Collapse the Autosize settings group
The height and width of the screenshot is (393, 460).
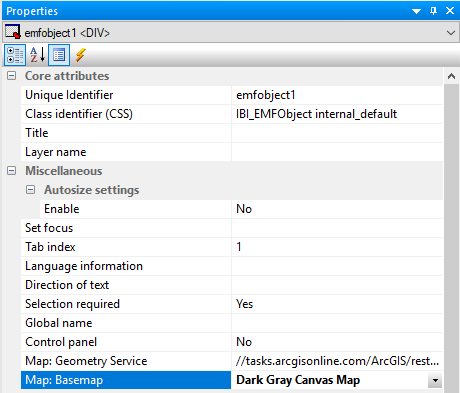[x=31, y=190]
